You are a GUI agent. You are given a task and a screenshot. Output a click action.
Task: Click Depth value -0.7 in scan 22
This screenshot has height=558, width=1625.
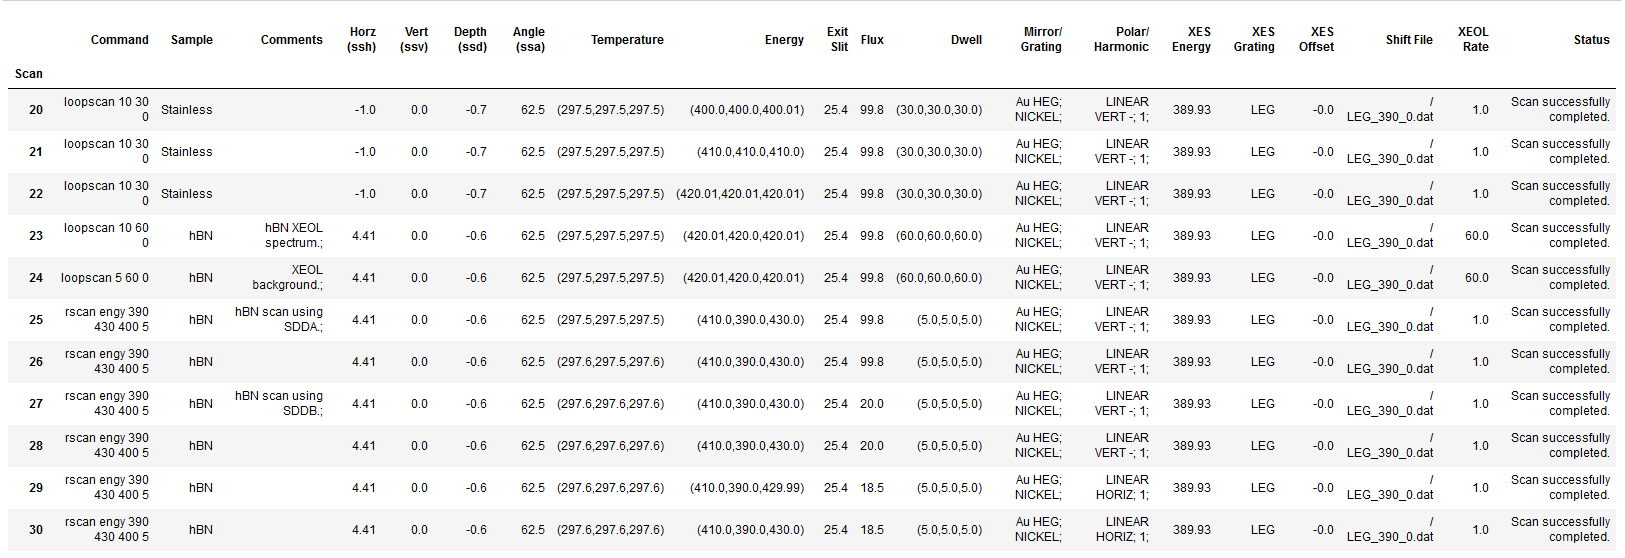(x=476, y=194)
